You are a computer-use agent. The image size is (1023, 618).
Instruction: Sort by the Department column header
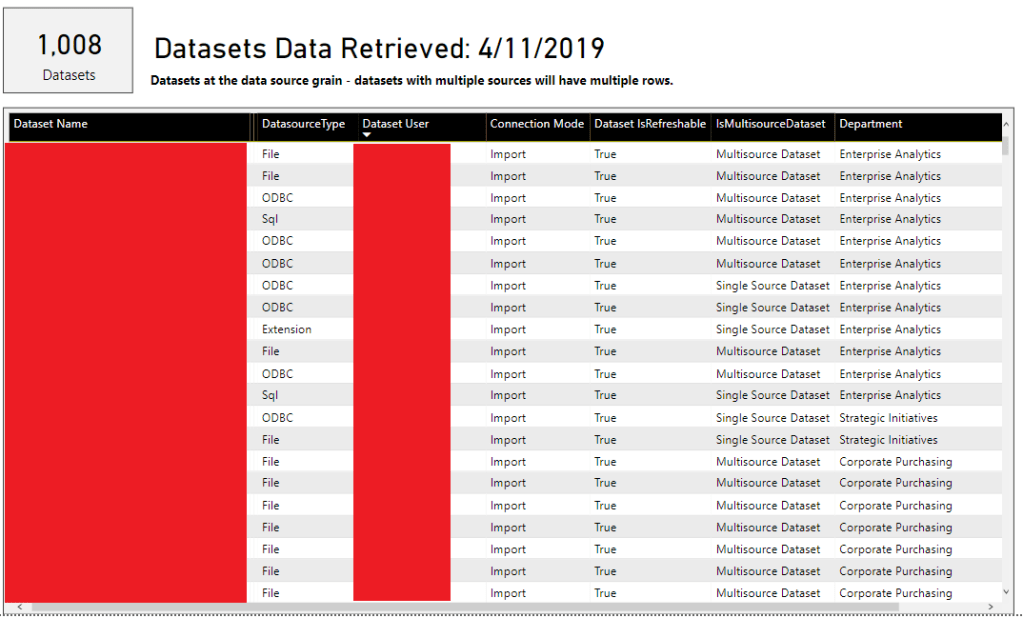[869, 124]
